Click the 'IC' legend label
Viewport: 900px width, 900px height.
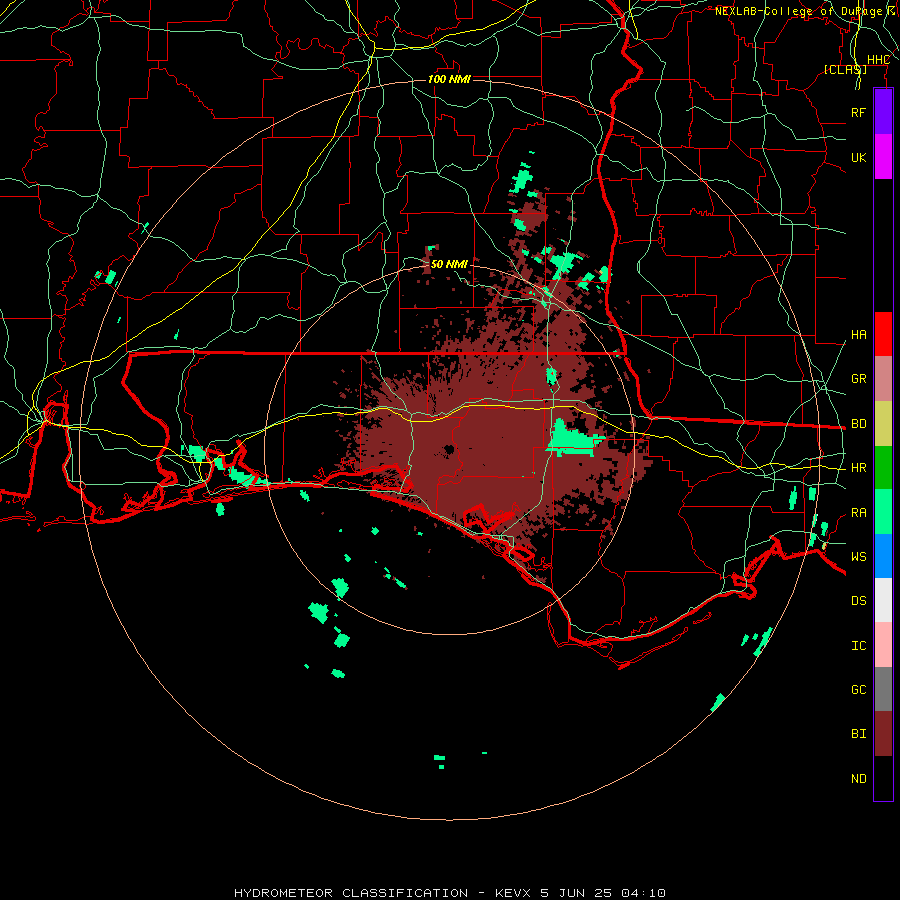(858, 646)
